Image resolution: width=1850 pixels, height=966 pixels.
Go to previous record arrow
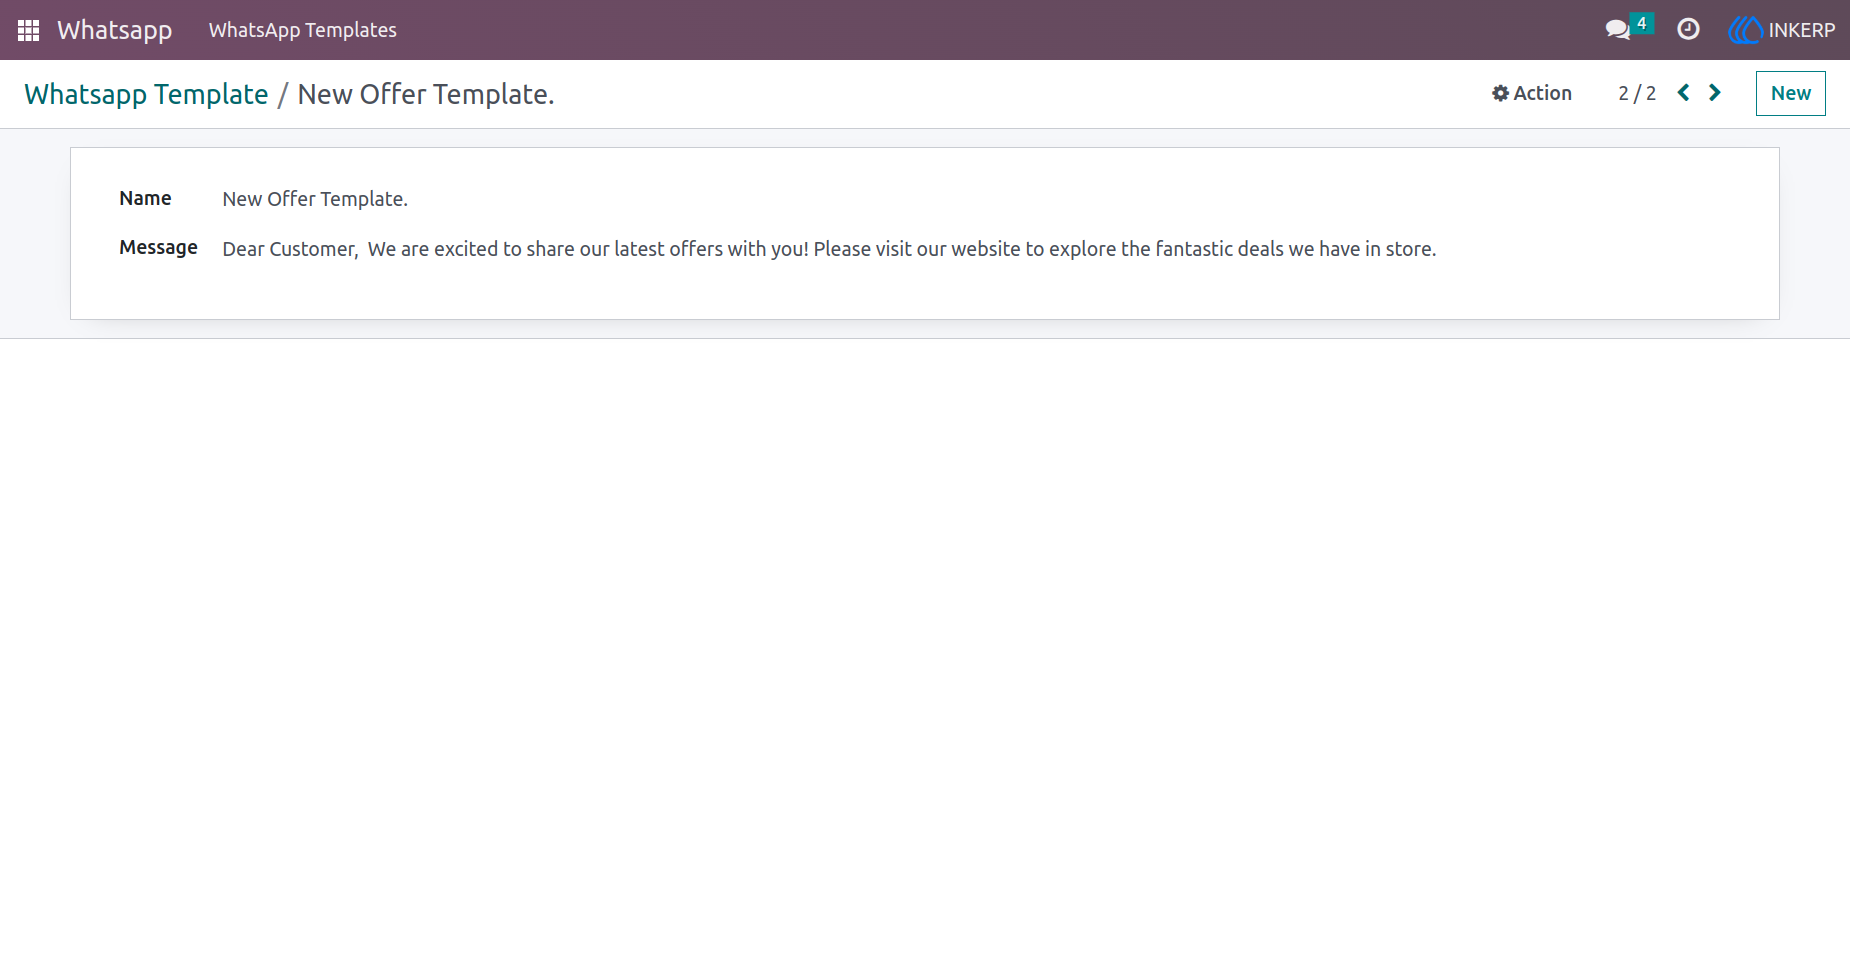tap(1684, 93)
